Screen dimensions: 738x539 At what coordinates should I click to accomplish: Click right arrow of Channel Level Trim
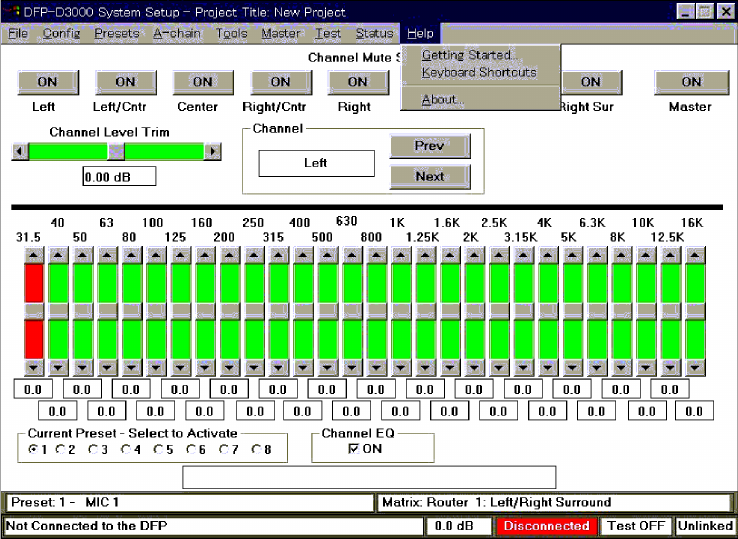(x=212, y=152)
